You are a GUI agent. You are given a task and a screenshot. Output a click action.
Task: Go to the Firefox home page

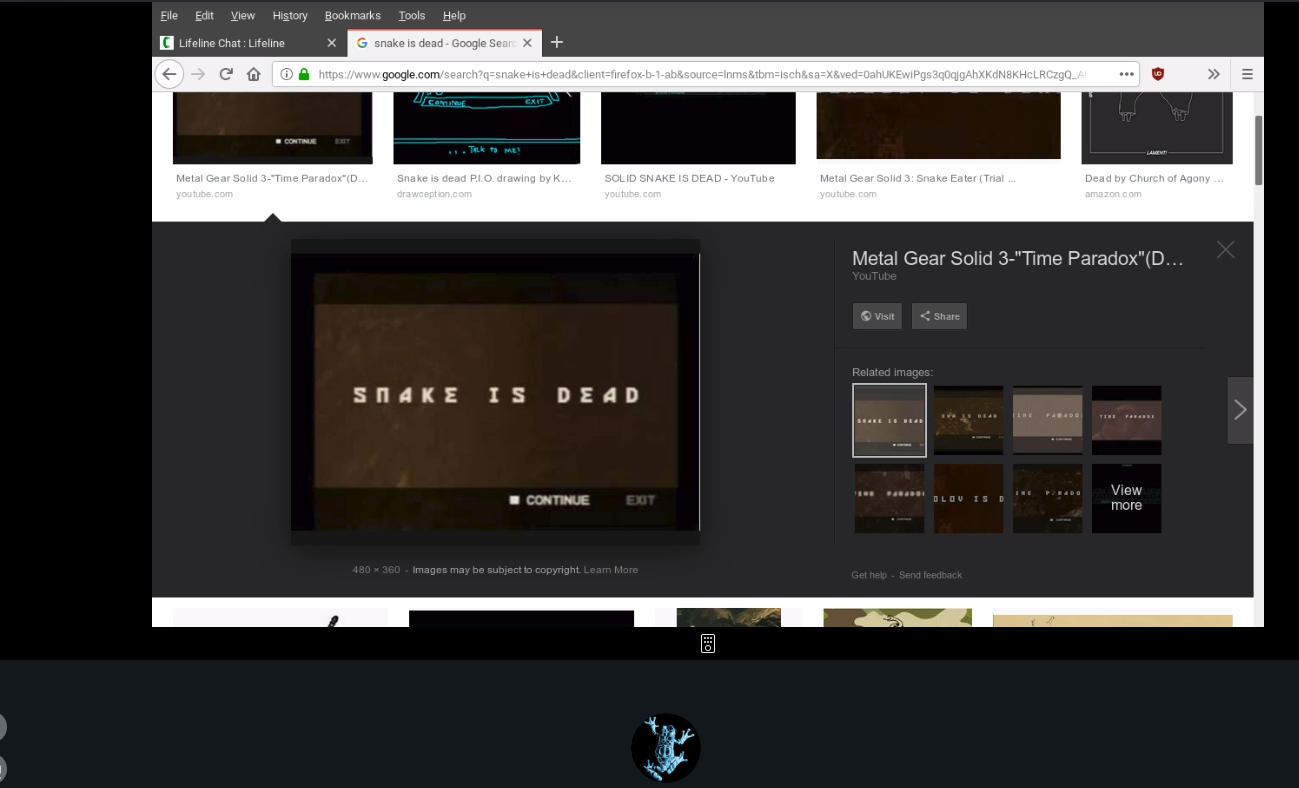pyautogui.click(x=253, y=74)
